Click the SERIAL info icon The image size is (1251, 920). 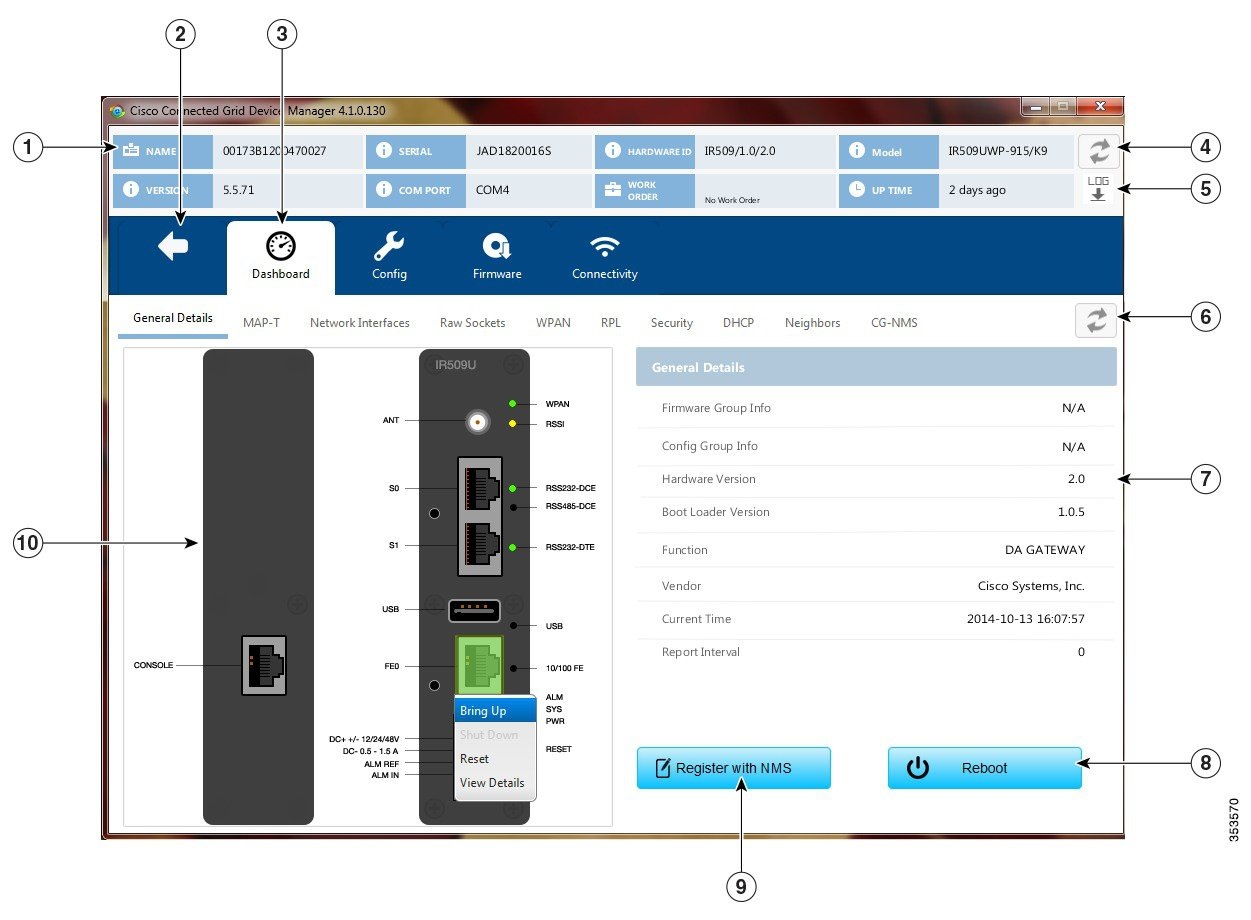coord(383,151)
